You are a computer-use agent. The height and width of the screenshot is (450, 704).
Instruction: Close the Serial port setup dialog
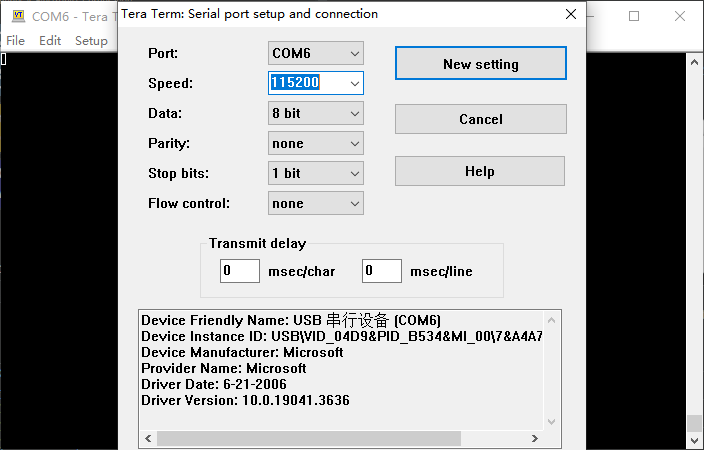(570, 15)
